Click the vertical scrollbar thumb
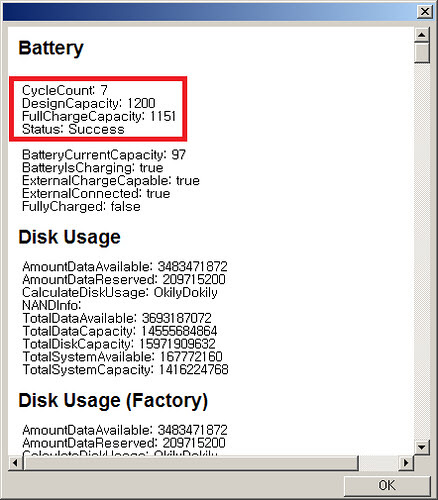 (x=422, y=52)
